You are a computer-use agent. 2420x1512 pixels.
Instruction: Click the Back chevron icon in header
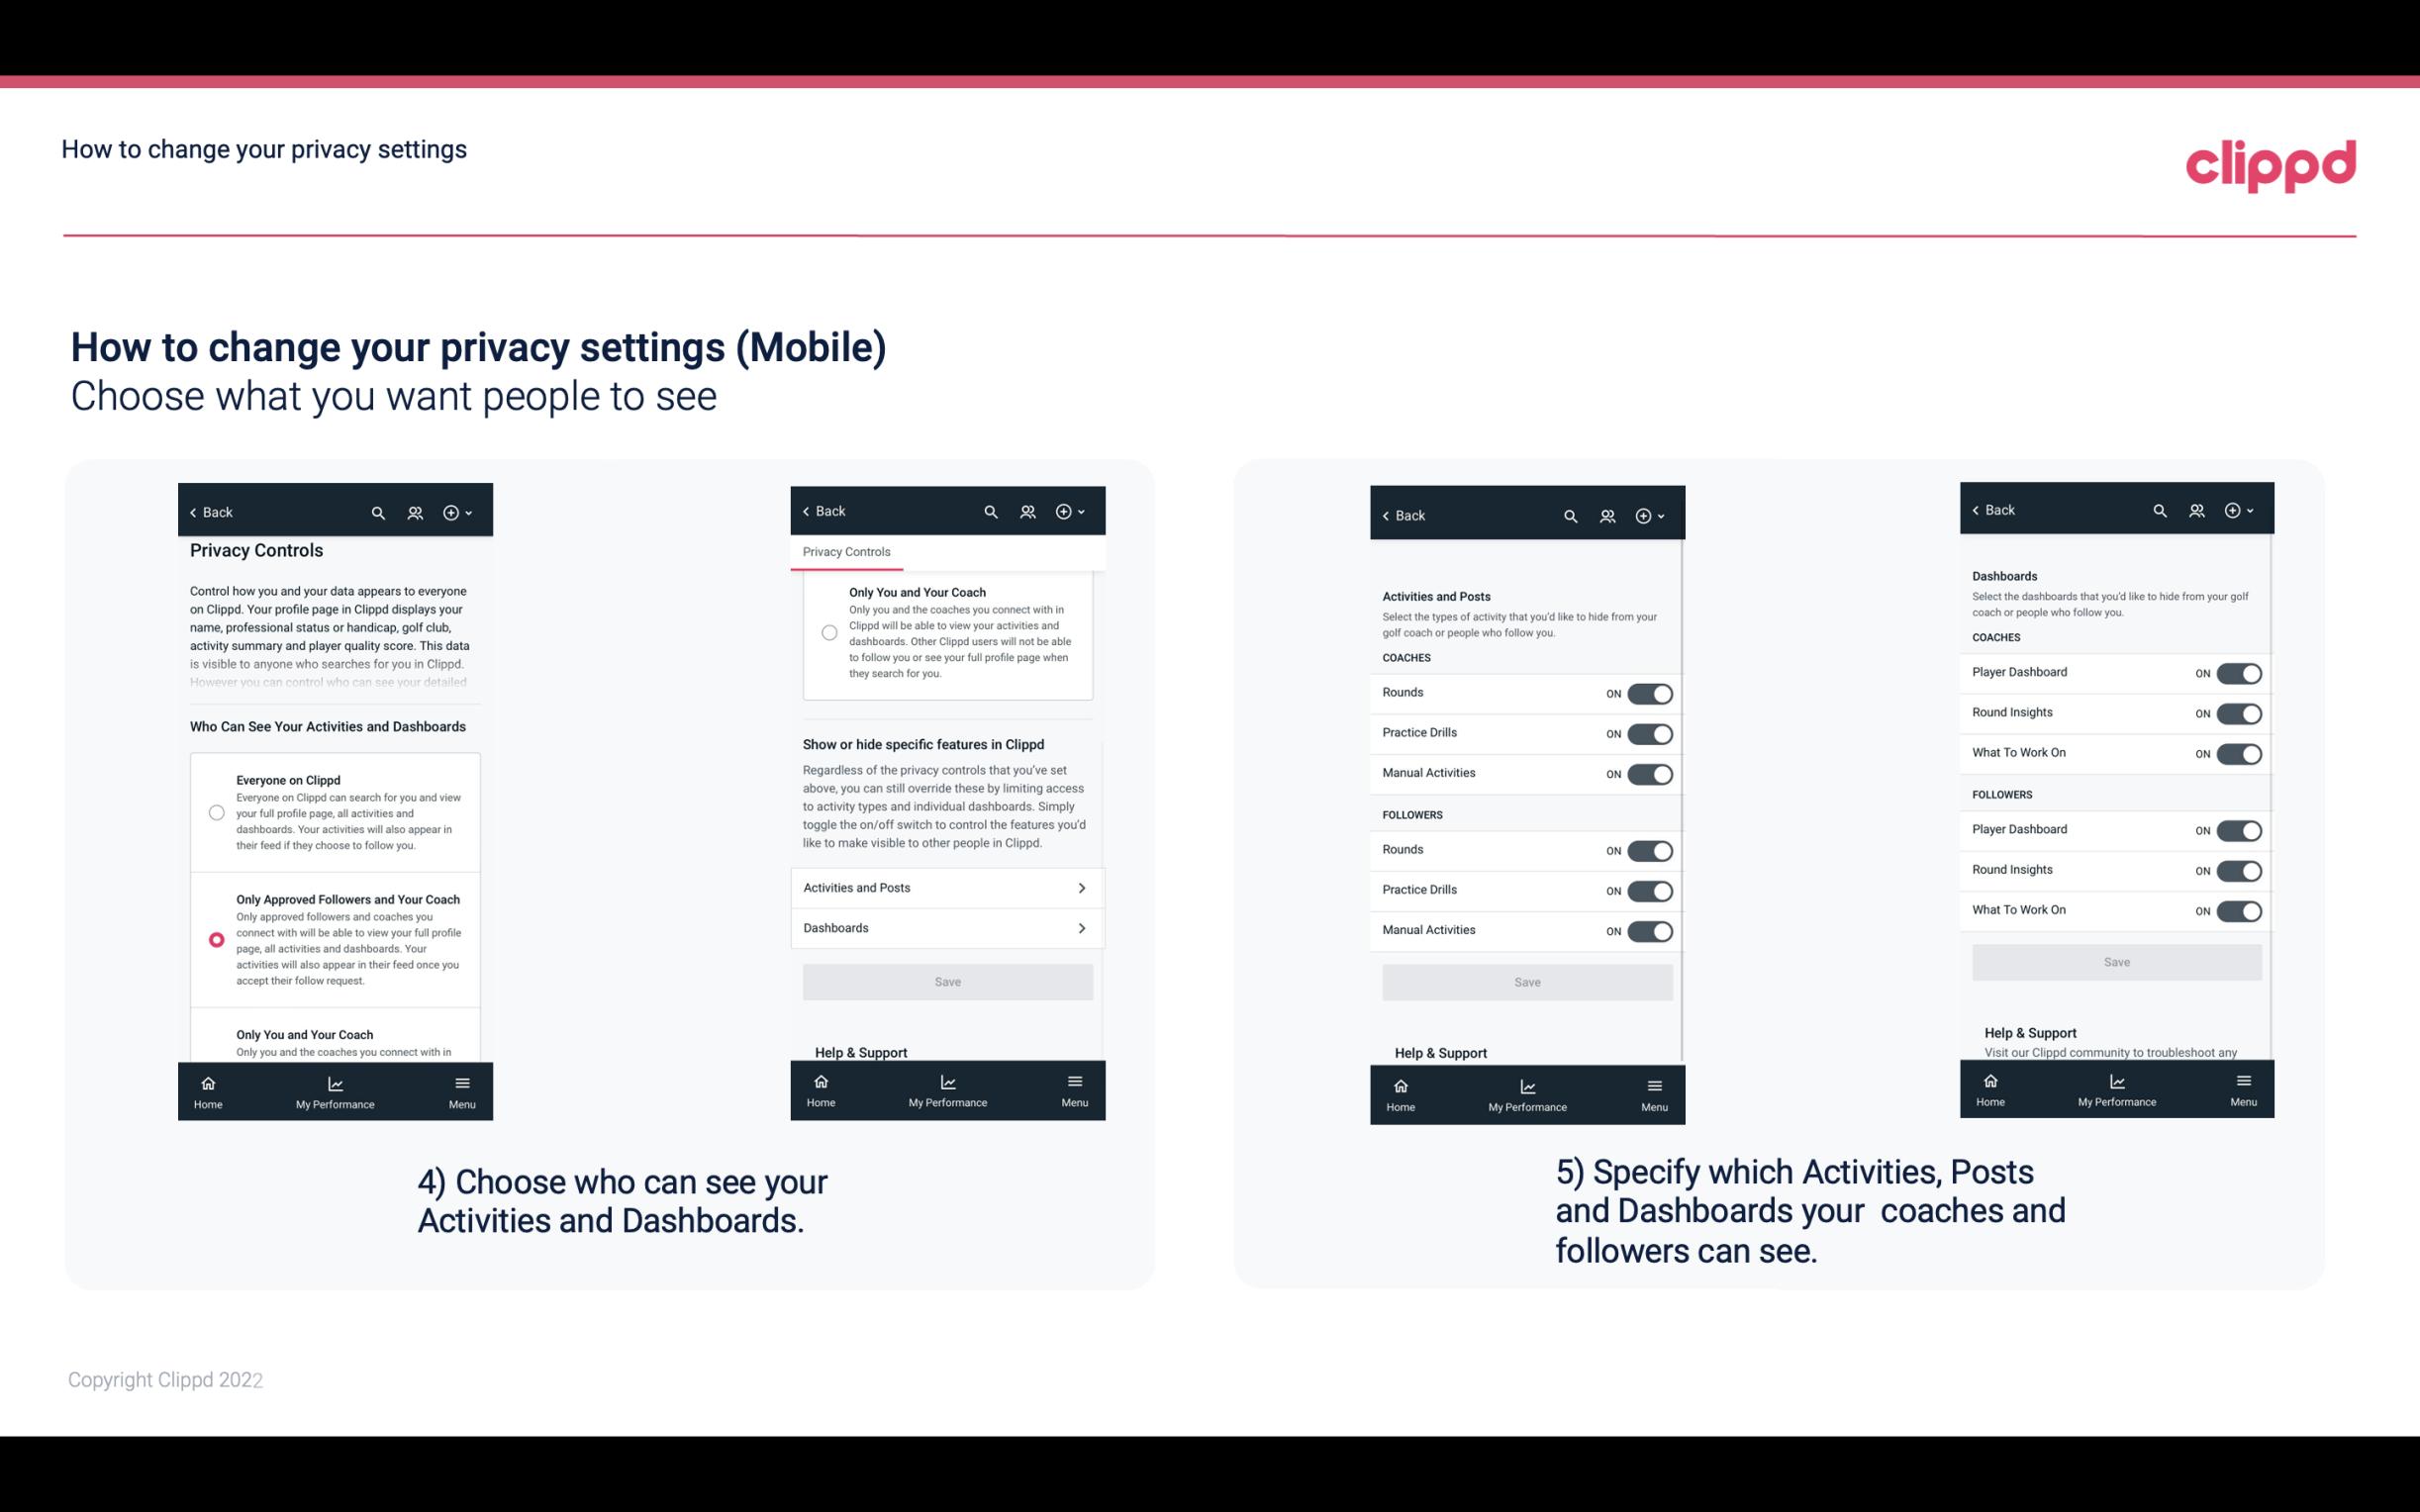point(193,513)
